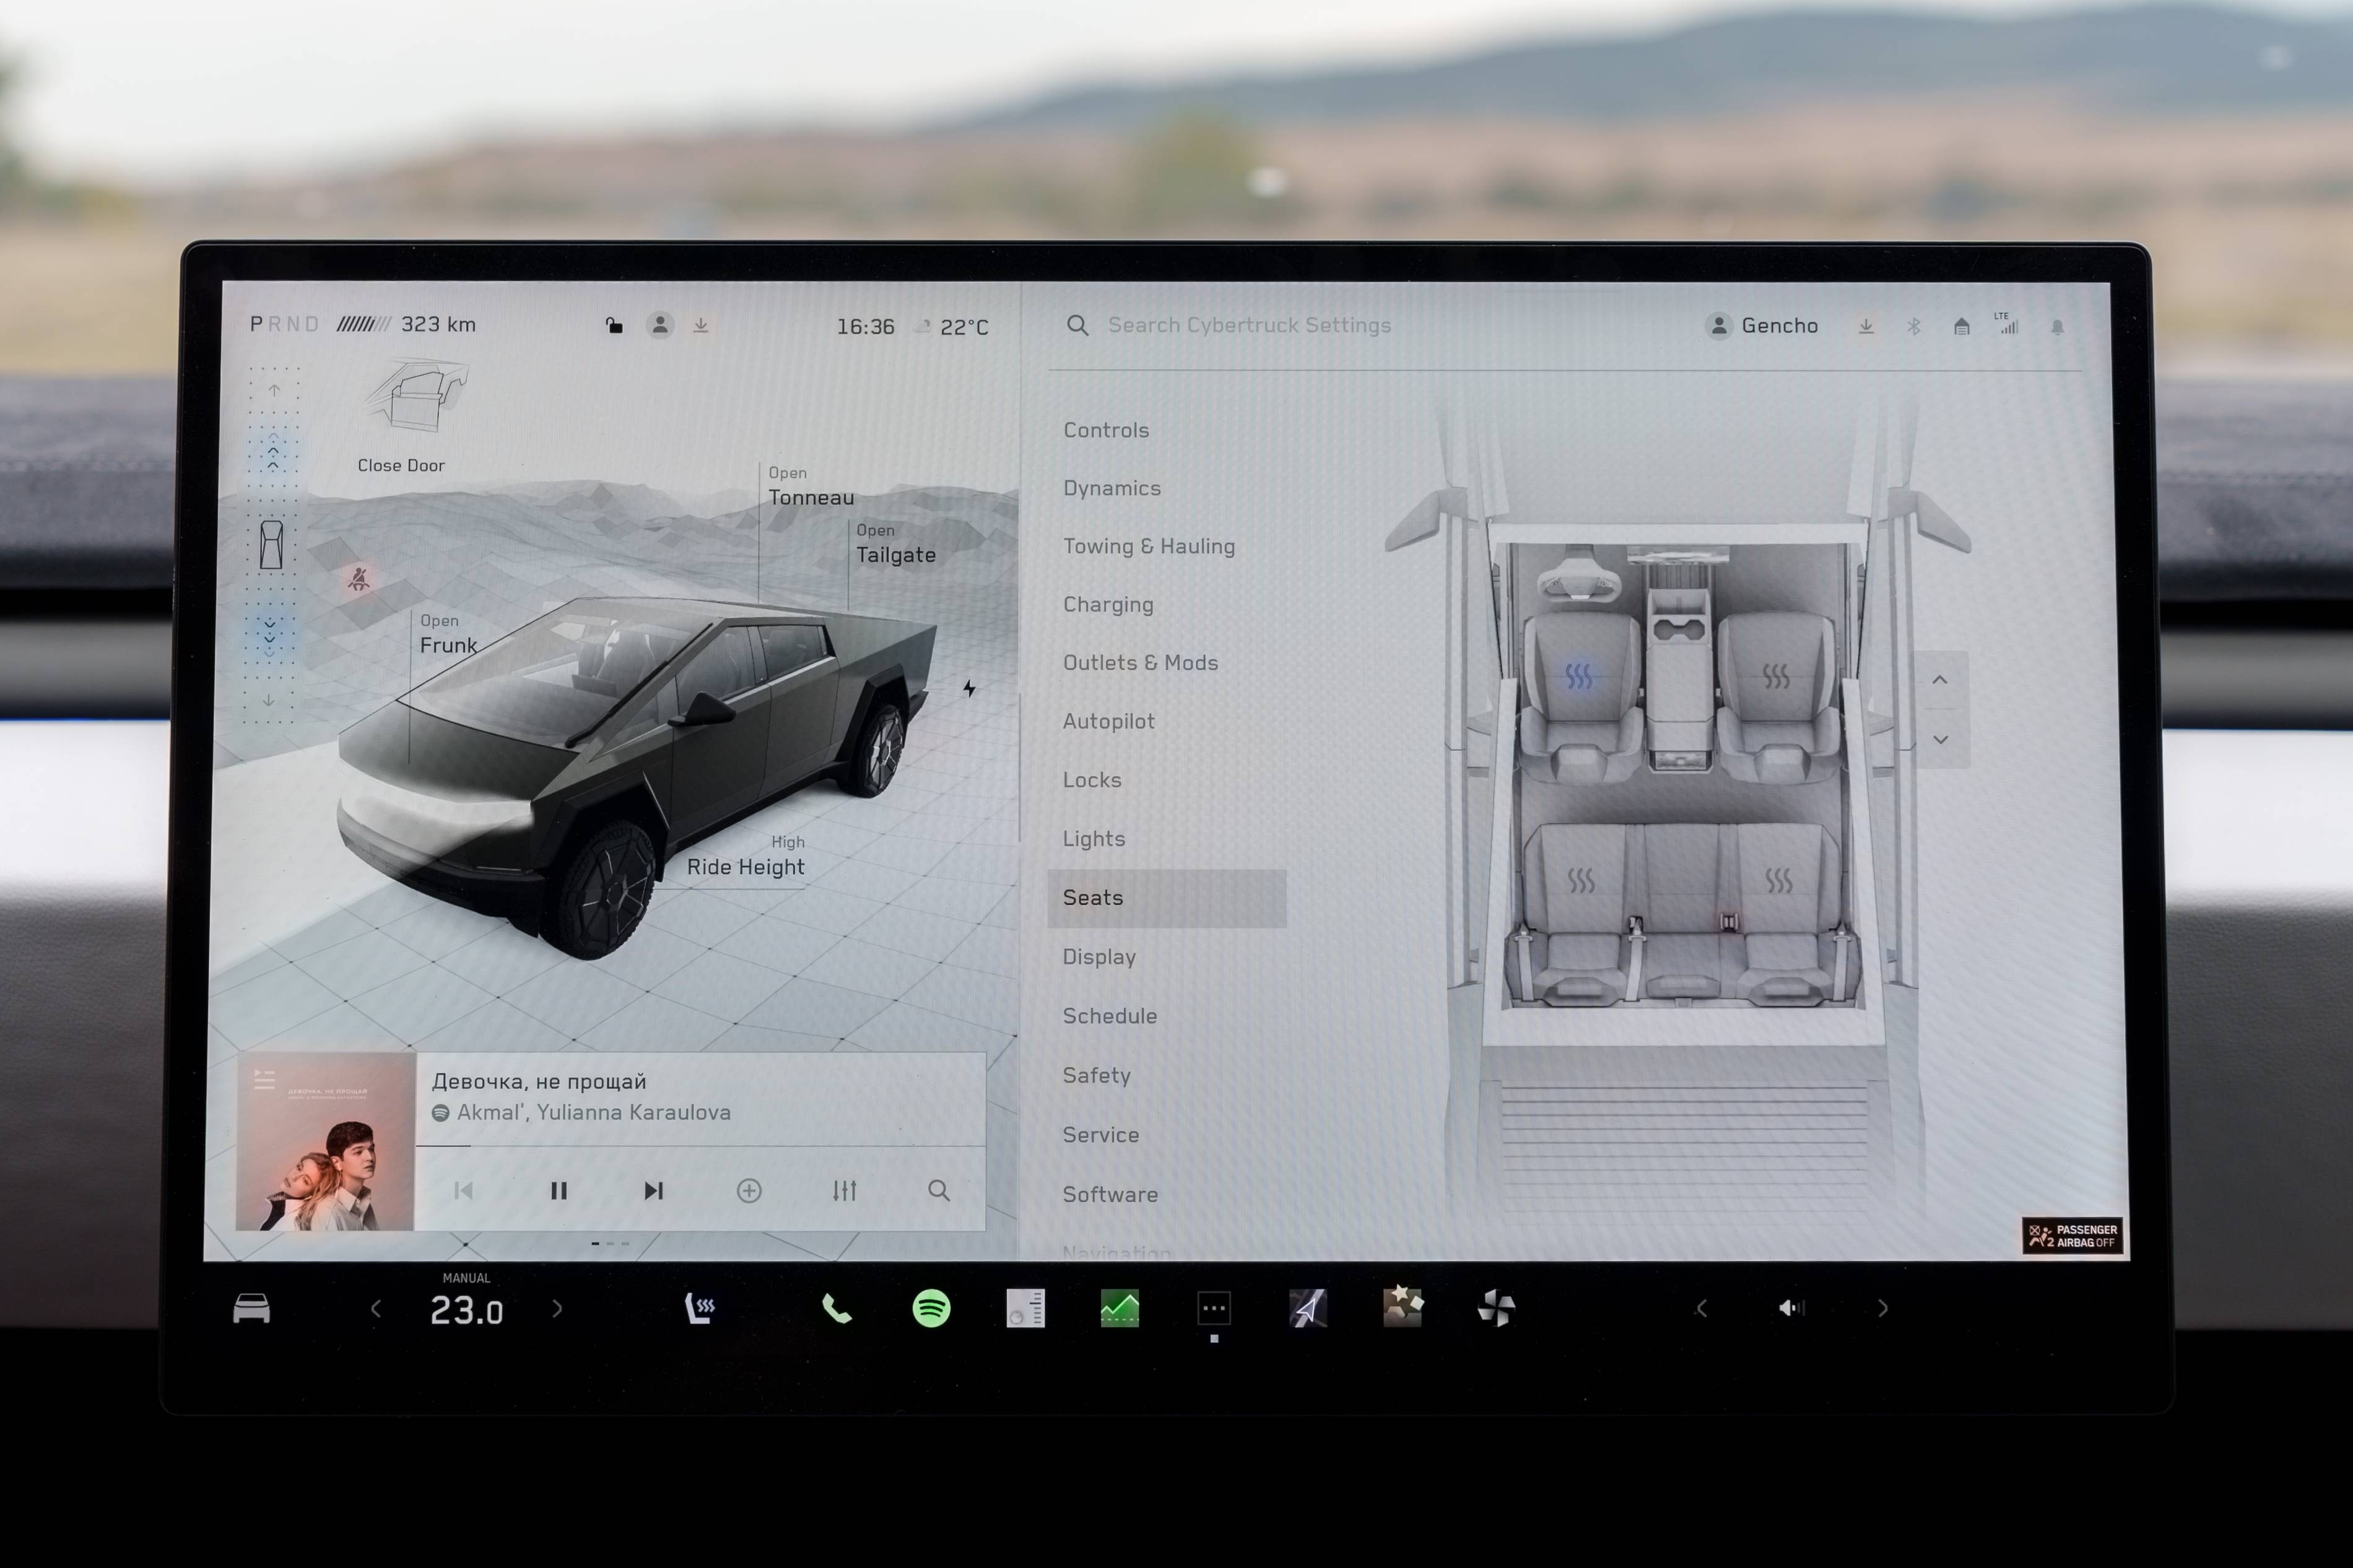The height and width of the screenshot is (1568, 2353).
Task: Open the seat heater climate icon
Action: tap(700, 1308)
